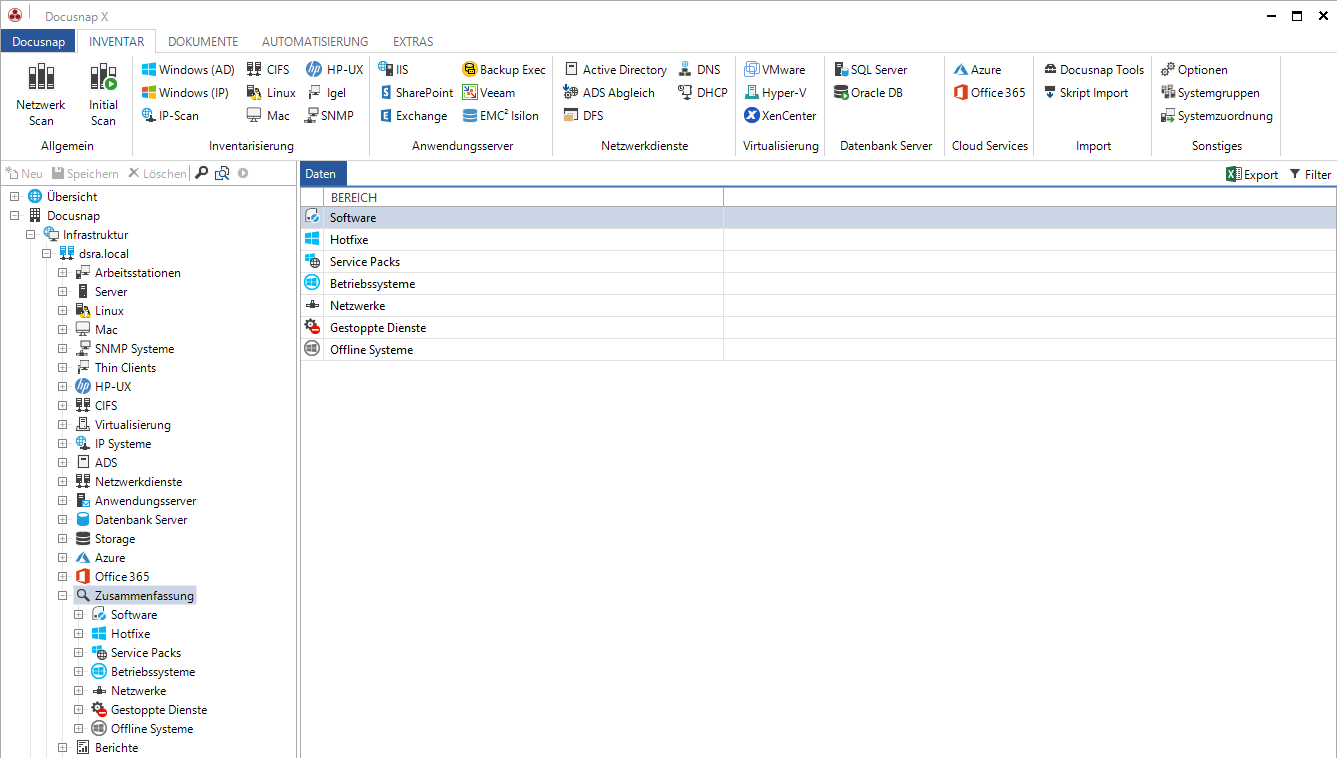Screen dimensions: 1337x758
Task: Open VMware virtualization scan
Action: click(775, 70)
